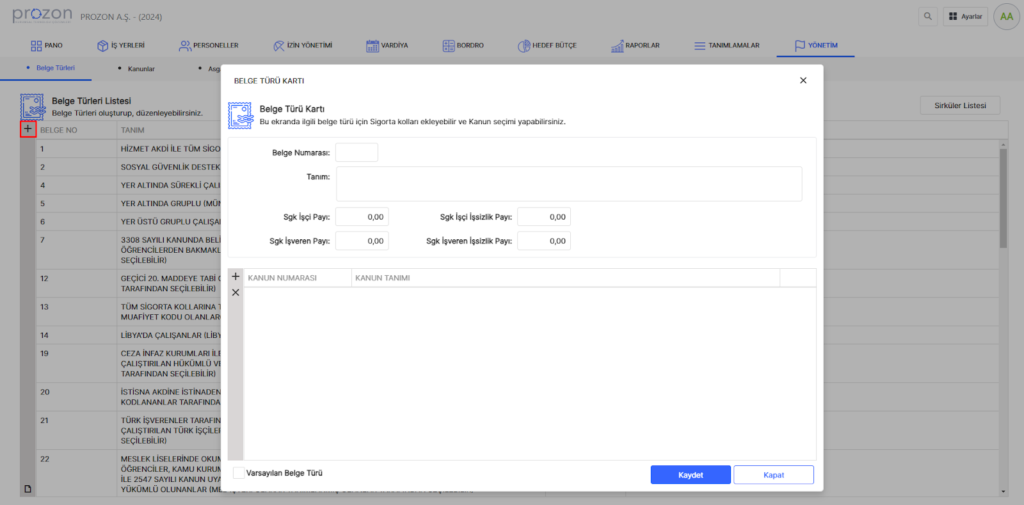
Task: Click the Tanım text area
Action: (x=568, y=184)
